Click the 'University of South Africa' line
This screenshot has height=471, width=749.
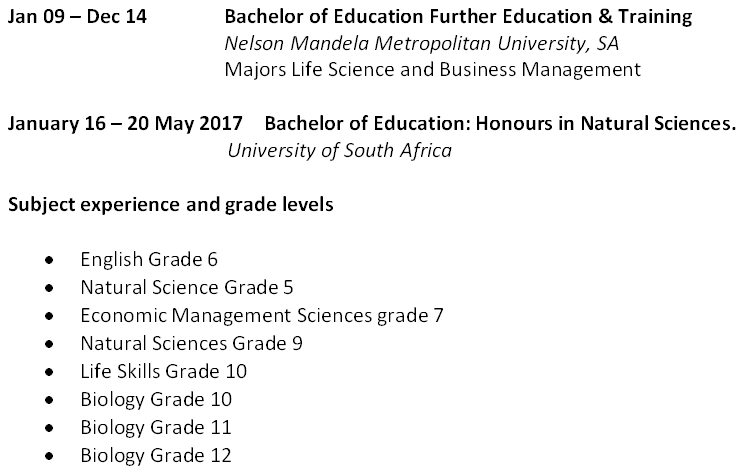tap(339, 151)
